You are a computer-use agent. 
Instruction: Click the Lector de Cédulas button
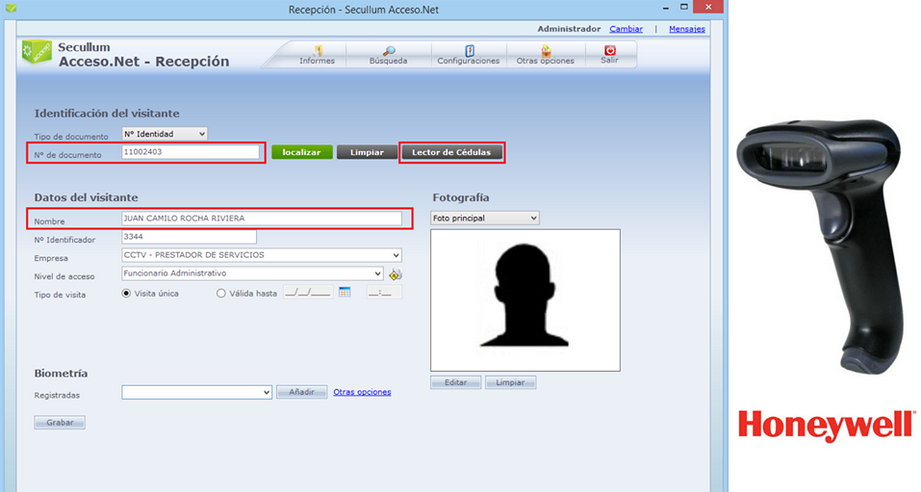[x=452, y=152]
